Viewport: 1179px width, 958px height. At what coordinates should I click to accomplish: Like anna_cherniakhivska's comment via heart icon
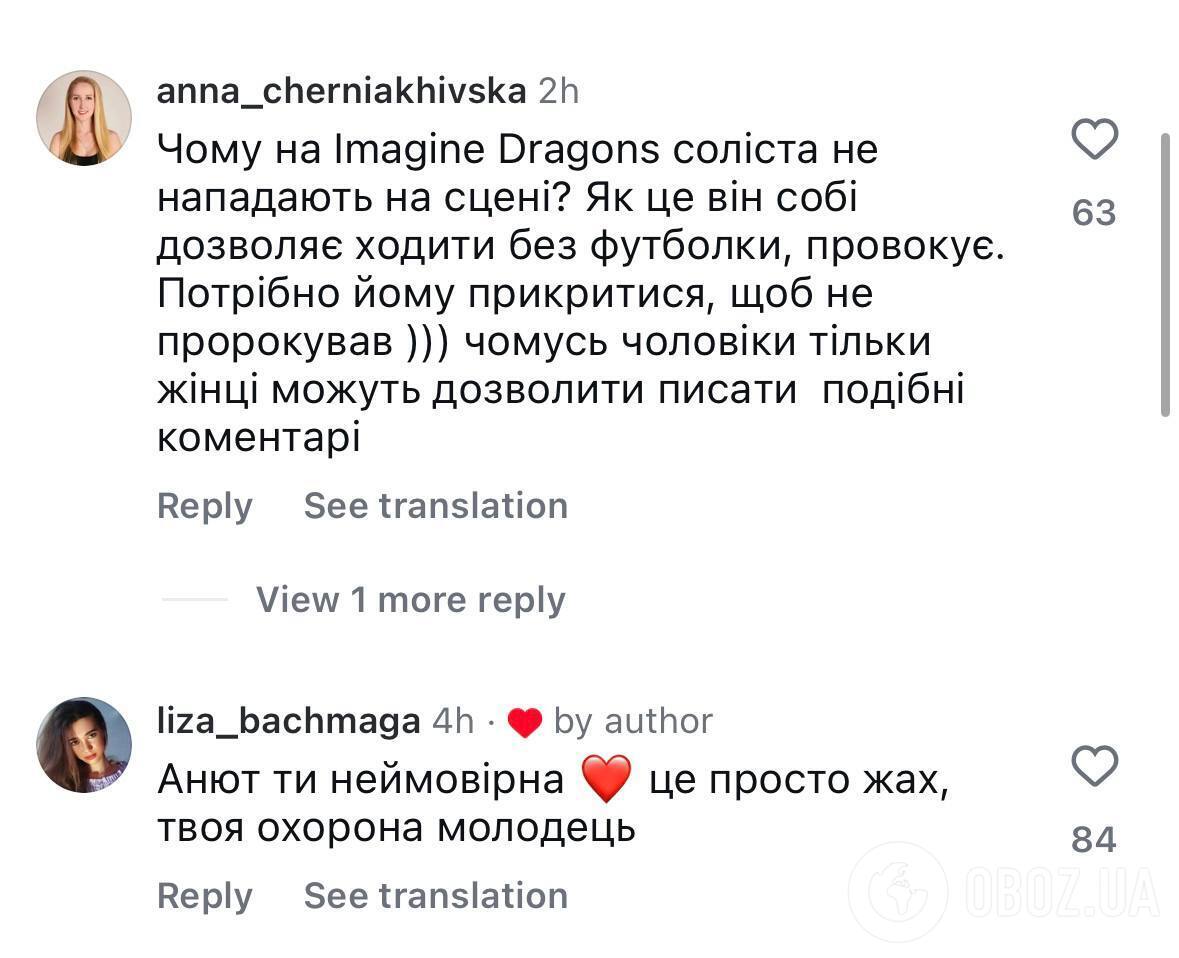pos(1094,139)
